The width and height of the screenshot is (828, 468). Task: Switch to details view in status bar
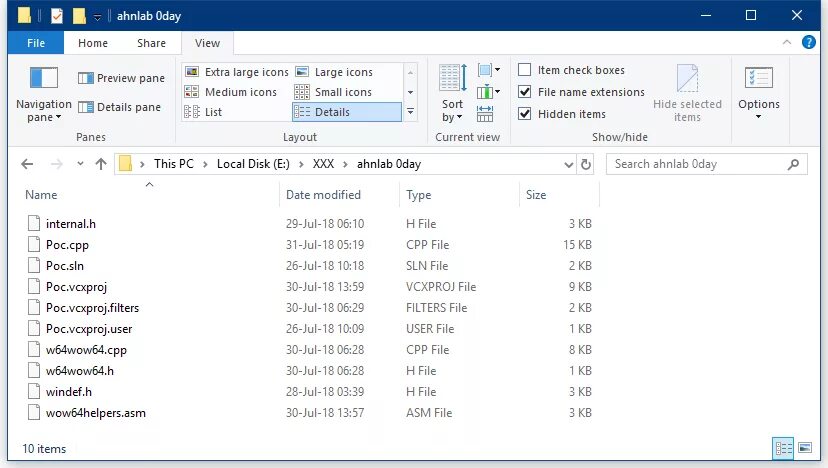(x=783, y=448)
